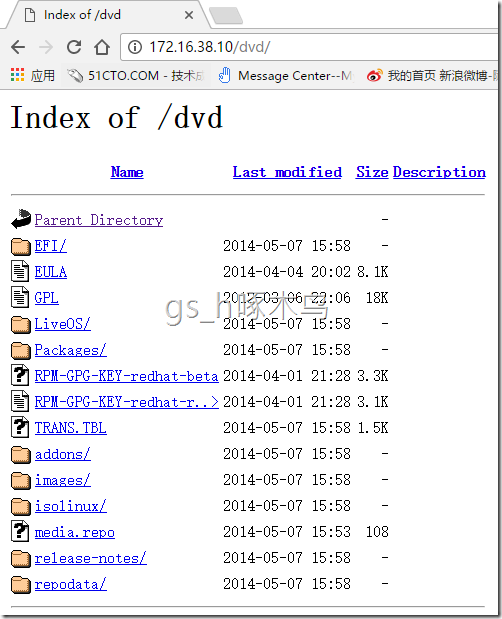Sort listing by Description column
This screenshot has width=502, height=619.
[x=439, y=172]
